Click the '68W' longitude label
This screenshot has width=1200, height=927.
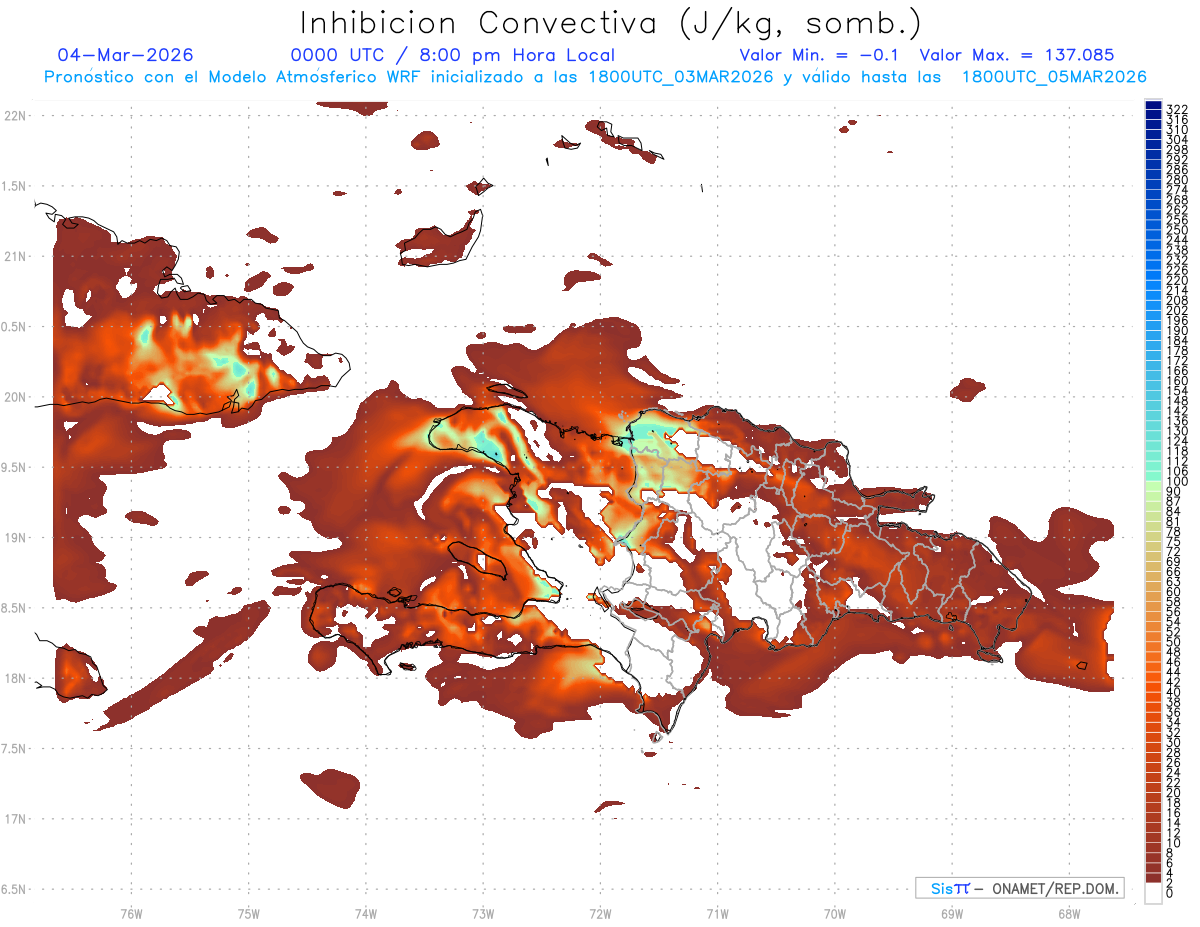tap(1069, 913)
